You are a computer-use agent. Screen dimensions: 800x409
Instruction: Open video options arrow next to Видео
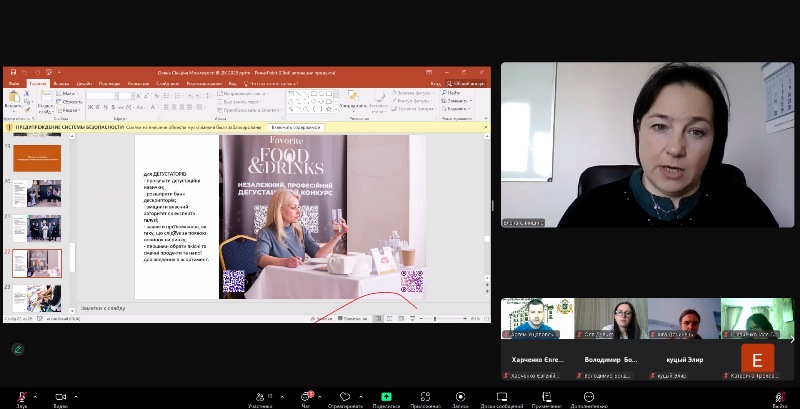[76, 397]
